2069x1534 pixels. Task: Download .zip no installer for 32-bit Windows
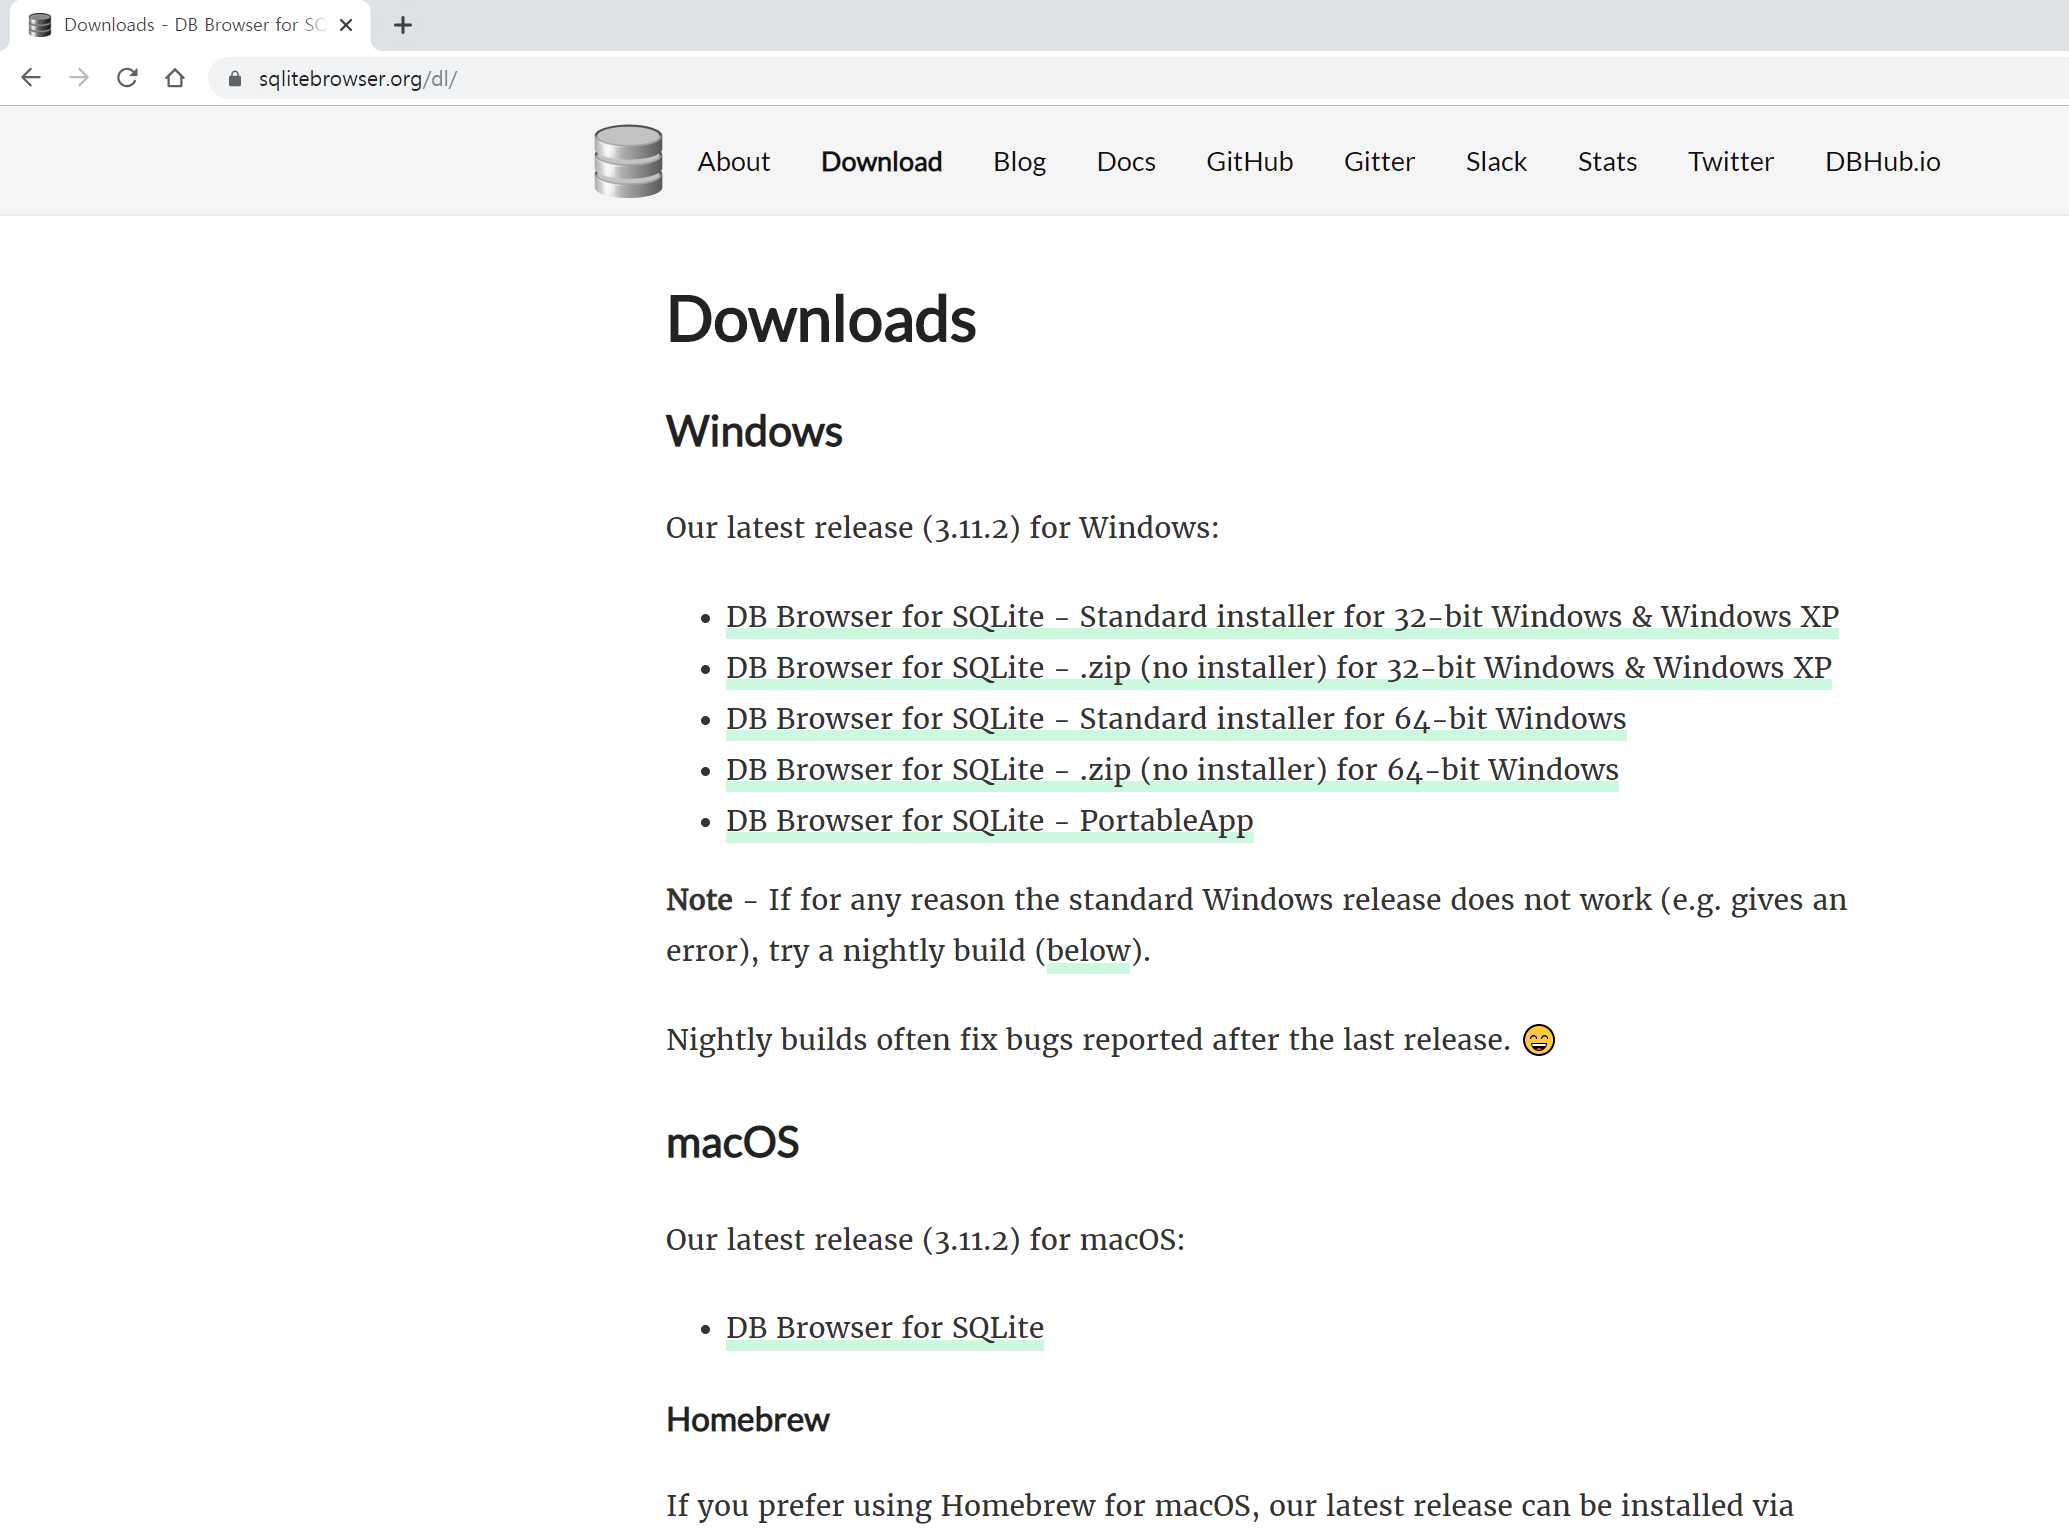[1278, 667]
